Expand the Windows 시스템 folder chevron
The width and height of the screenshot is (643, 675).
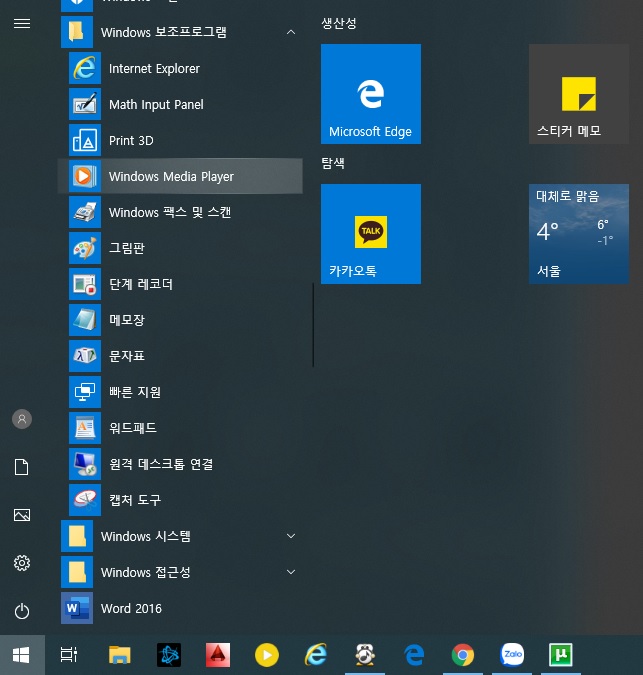(x=291, y=536)
